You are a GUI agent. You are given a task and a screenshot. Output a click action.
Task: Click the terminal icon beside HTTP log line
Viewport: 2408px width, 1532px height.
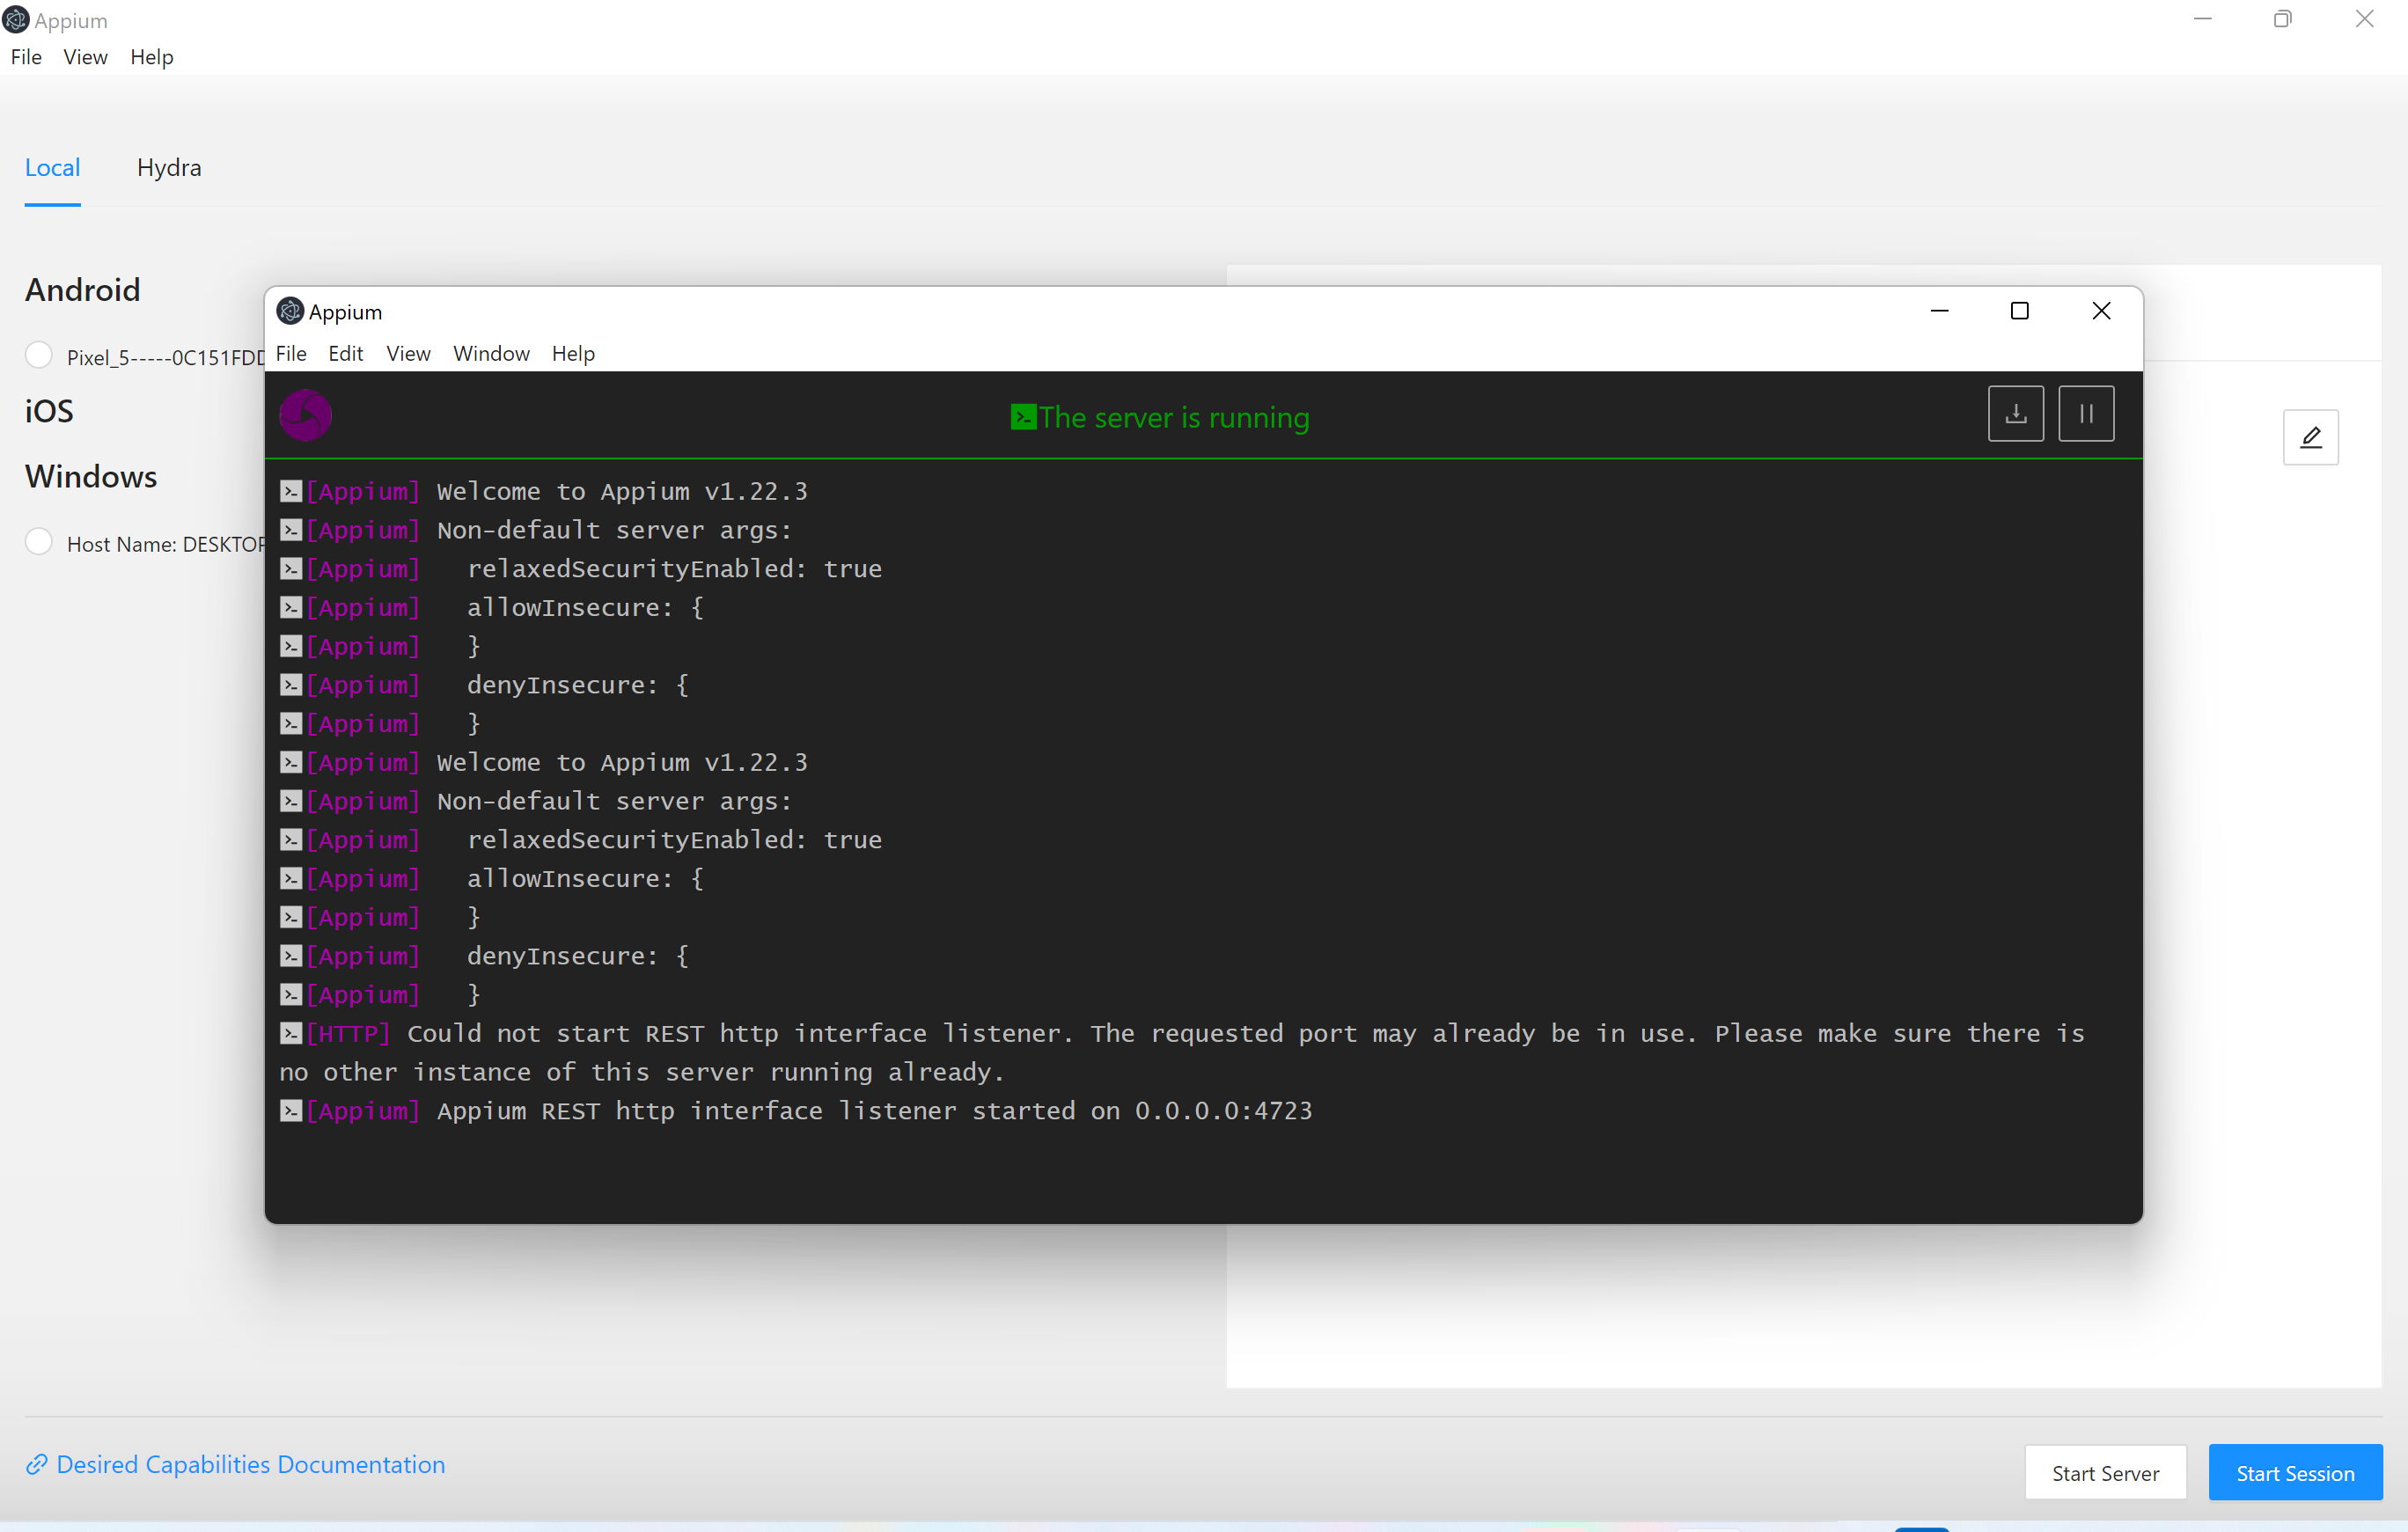(x=291, y=1033)
